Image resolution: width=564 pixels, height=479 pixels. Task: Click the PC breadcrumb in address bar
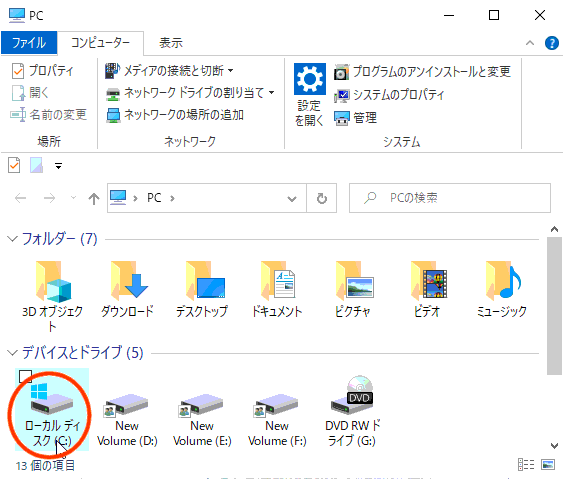tap(154, 198)
